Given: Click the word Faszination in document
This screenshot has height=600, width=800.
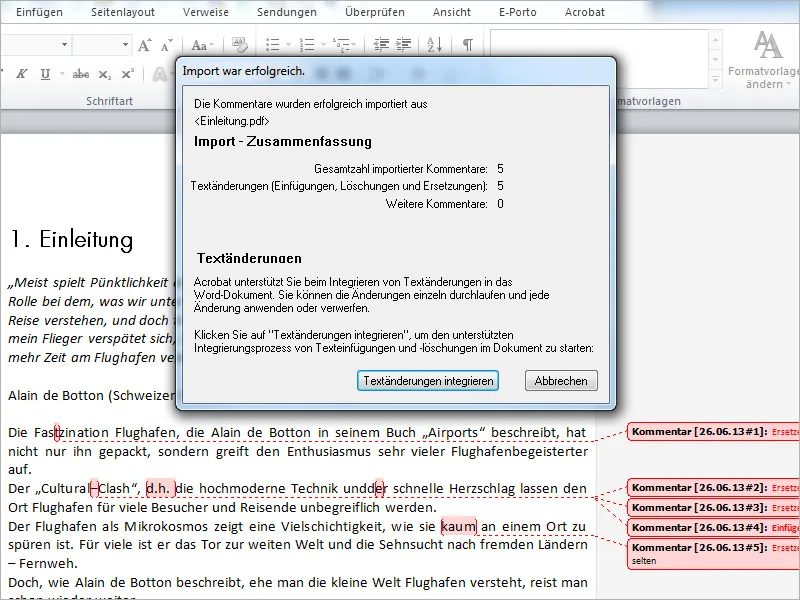Looking at the screenshot, I should click(71, 433).
